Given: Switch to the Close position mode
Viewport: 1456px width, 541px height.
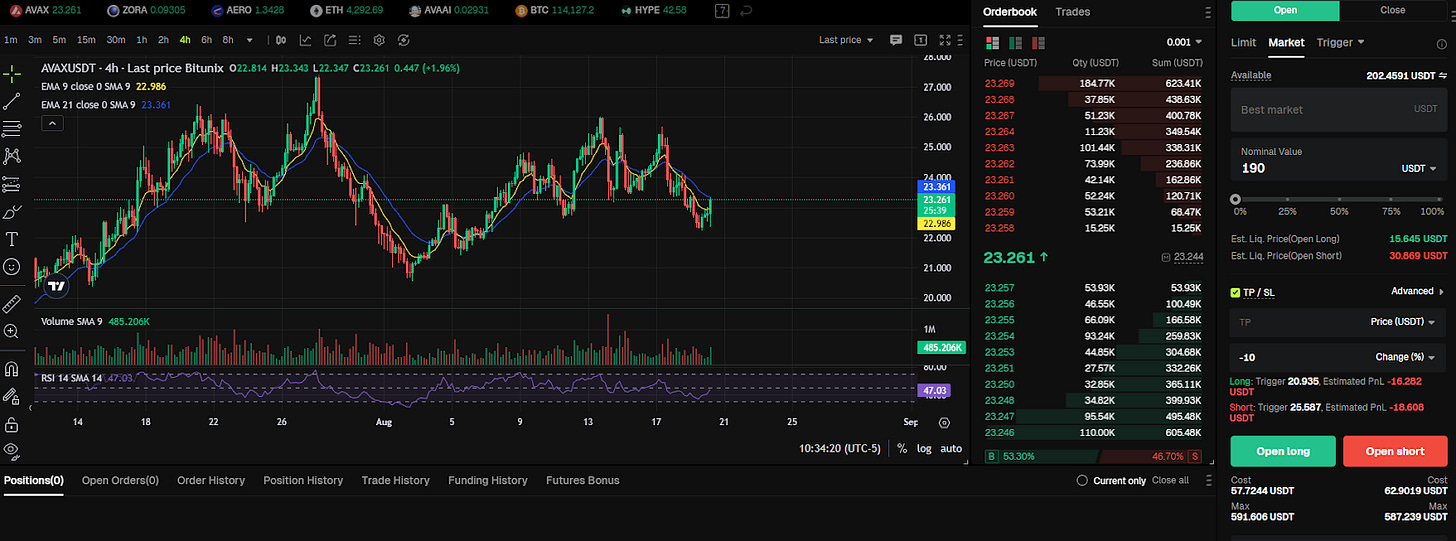Looking at the screenshot, I should (x=1393, y=10).
